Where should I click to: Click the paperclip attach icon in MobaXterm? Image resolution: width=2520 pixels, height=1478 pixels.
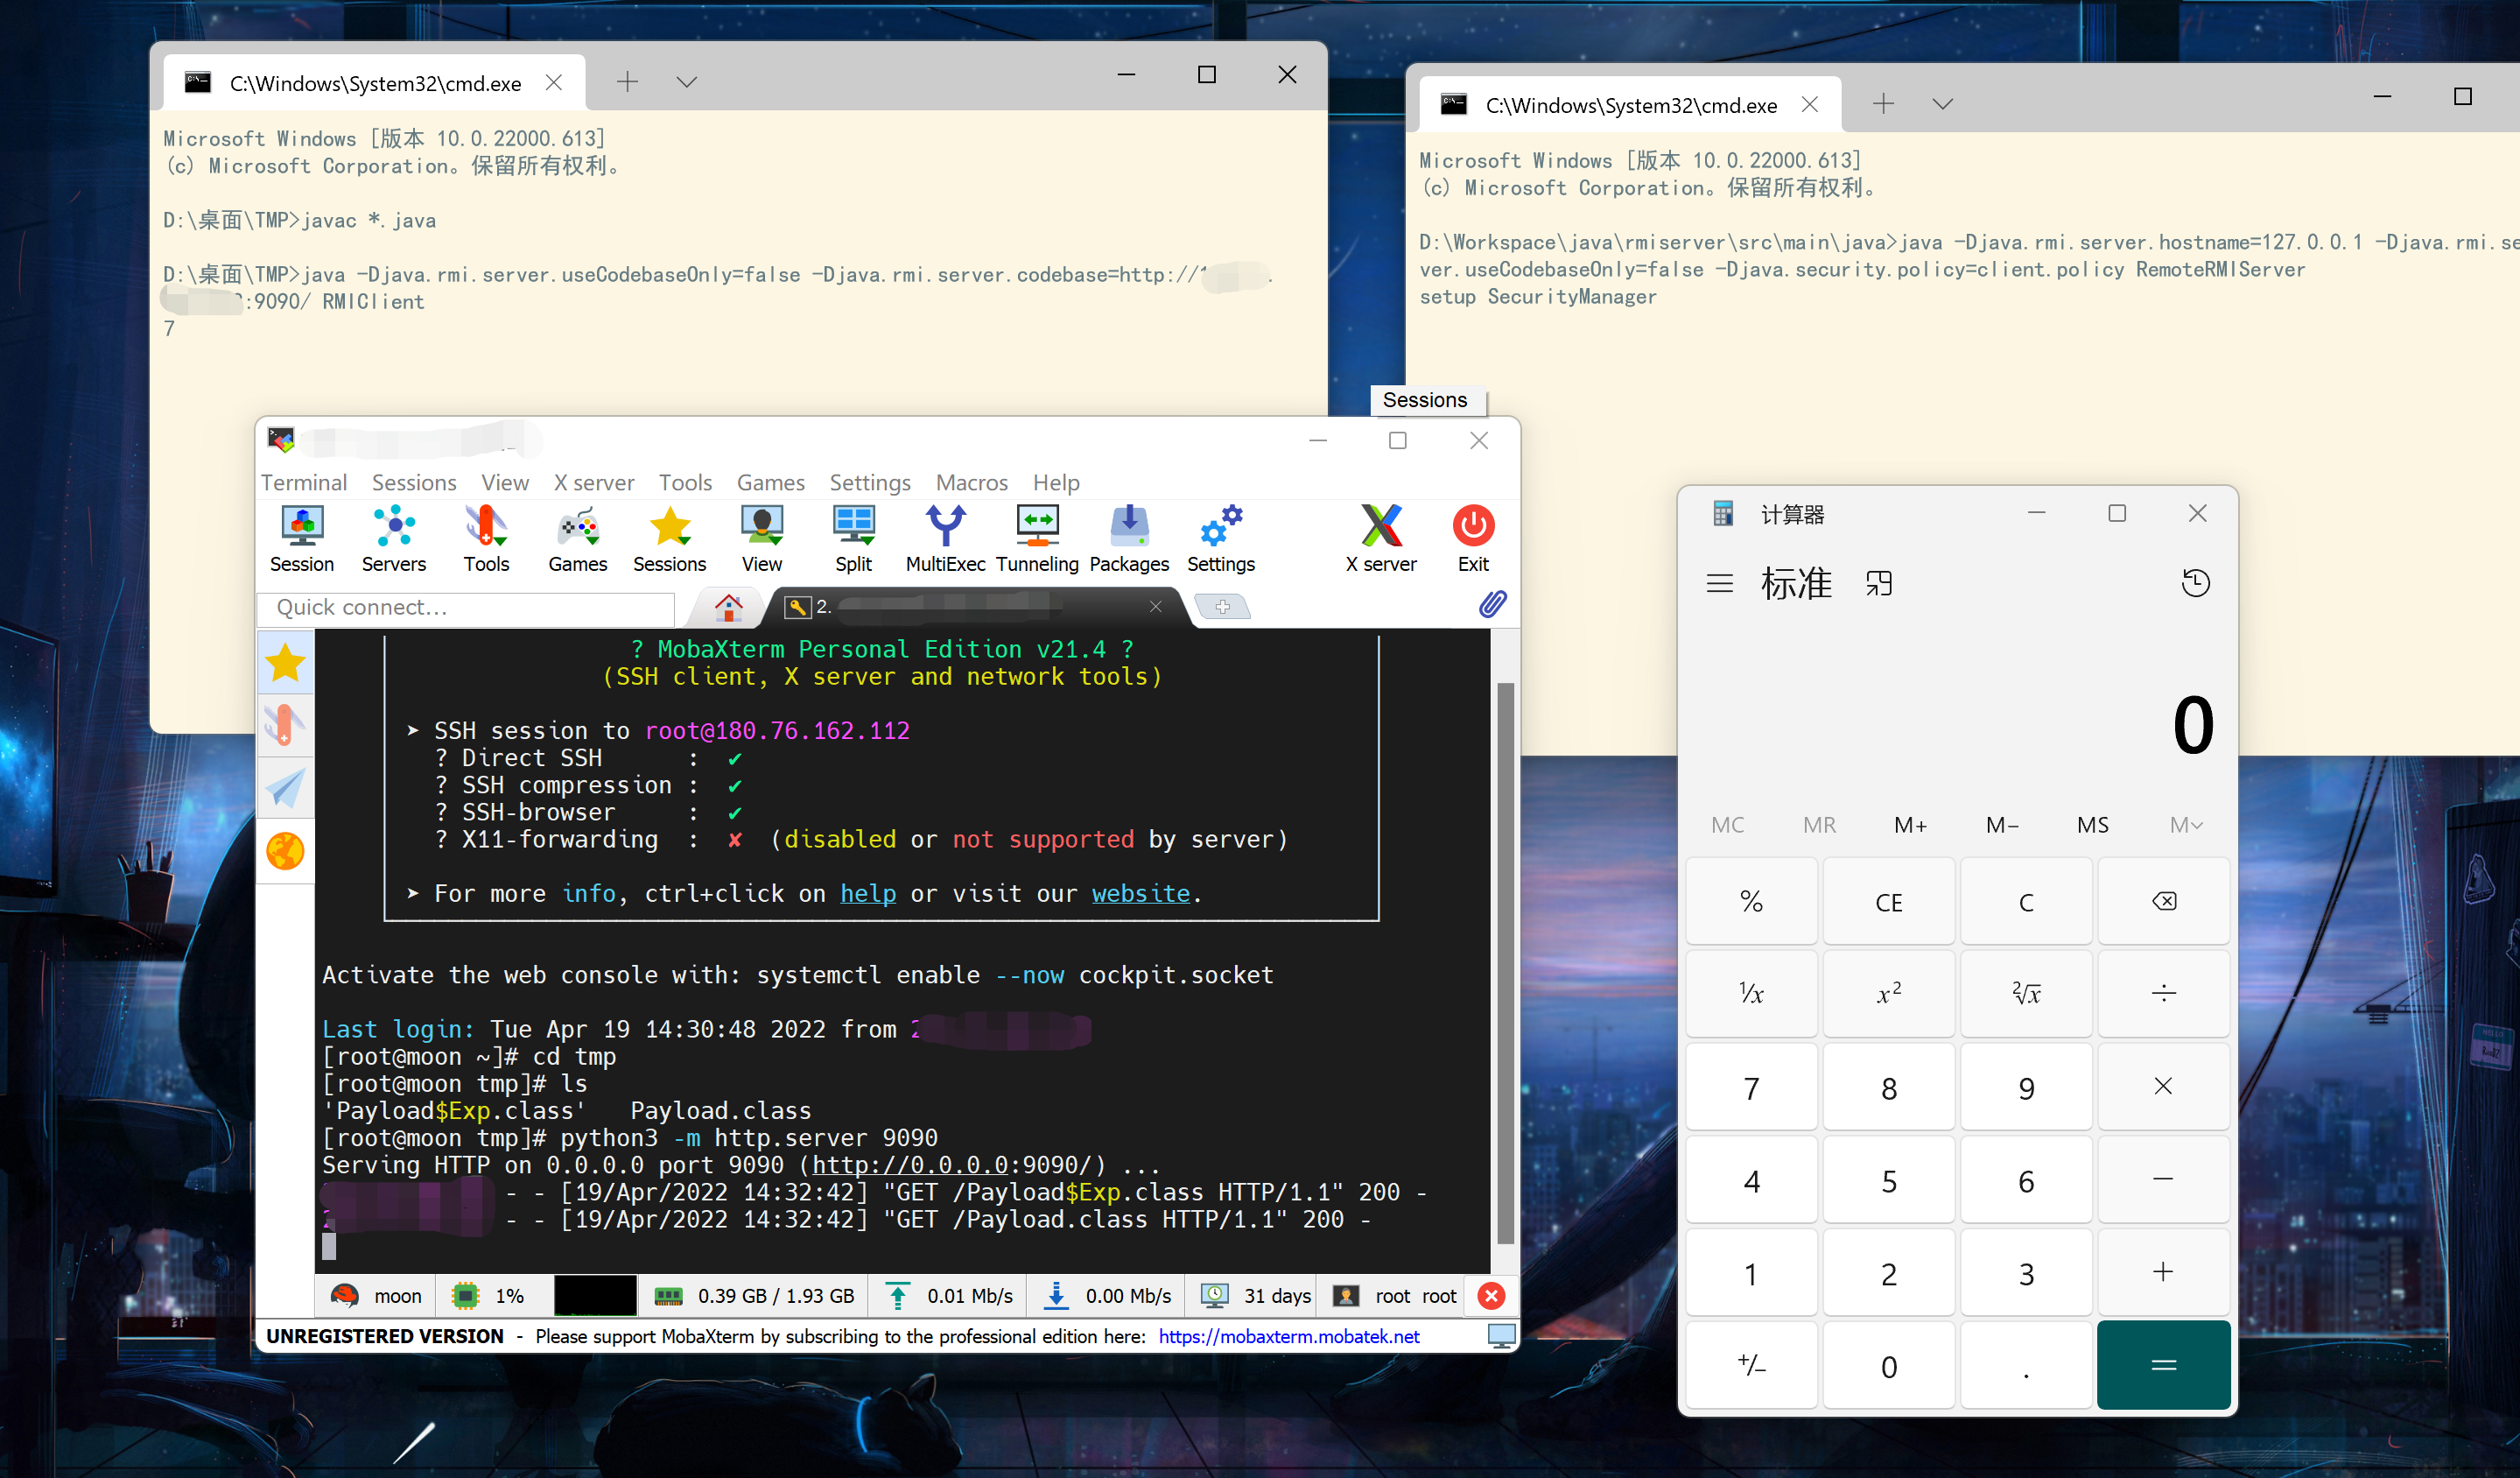tap(1492, 604)
